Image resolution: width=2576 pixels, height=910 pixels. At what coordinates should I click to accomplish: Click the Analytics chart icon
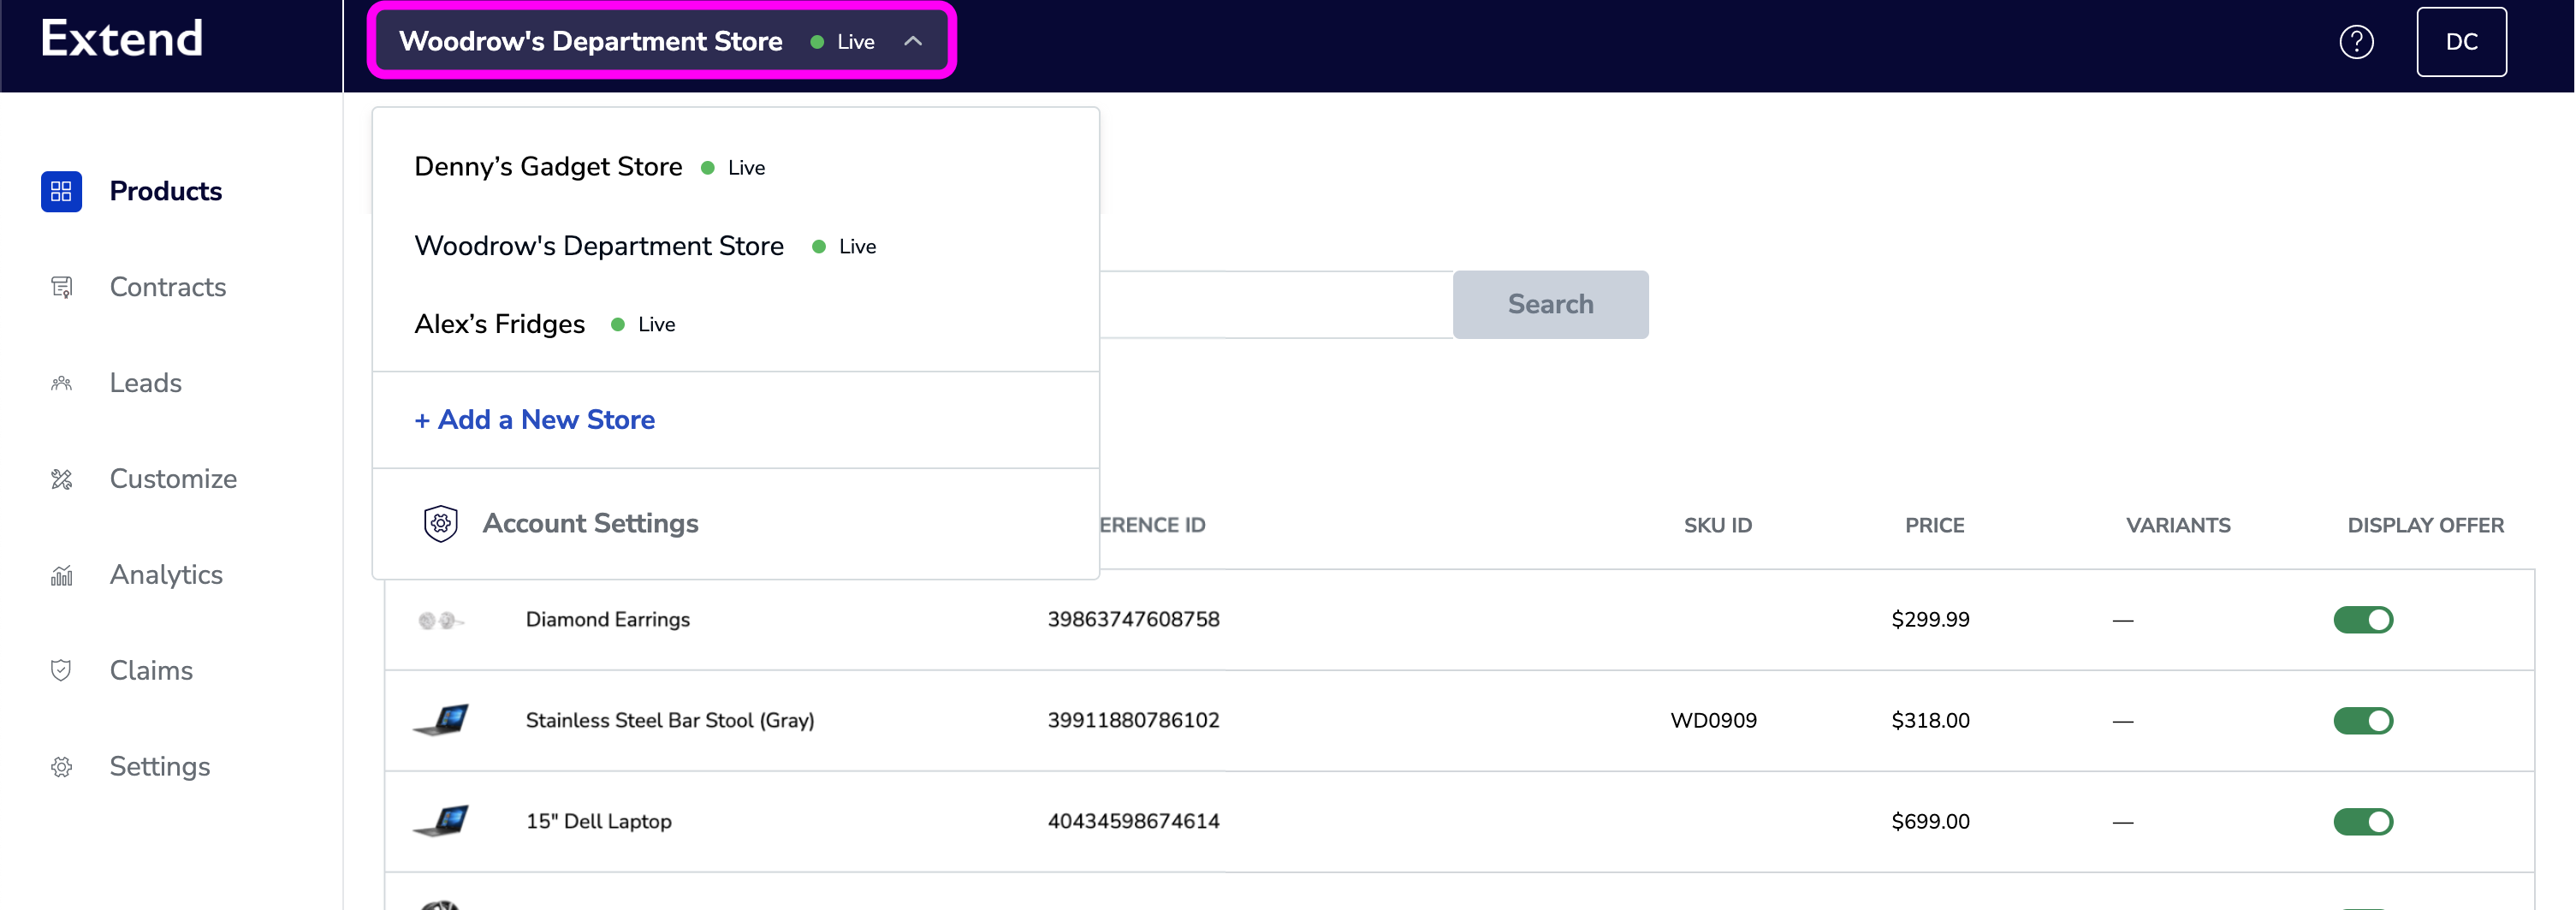(61, 575)
